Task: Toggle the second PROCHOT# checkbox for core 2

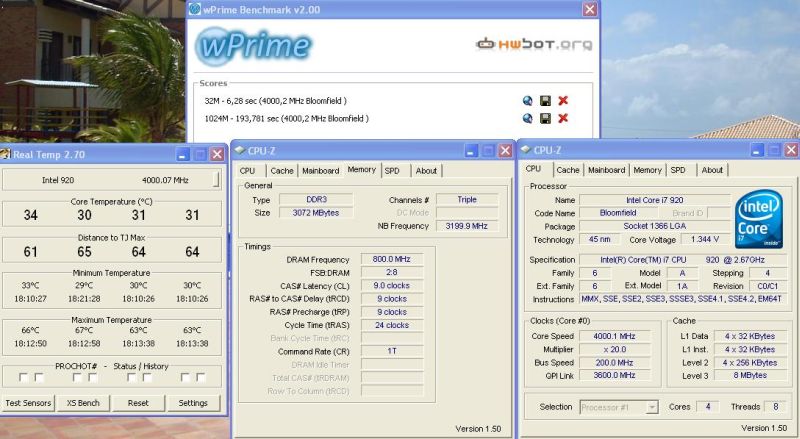Action: (93, 377)
